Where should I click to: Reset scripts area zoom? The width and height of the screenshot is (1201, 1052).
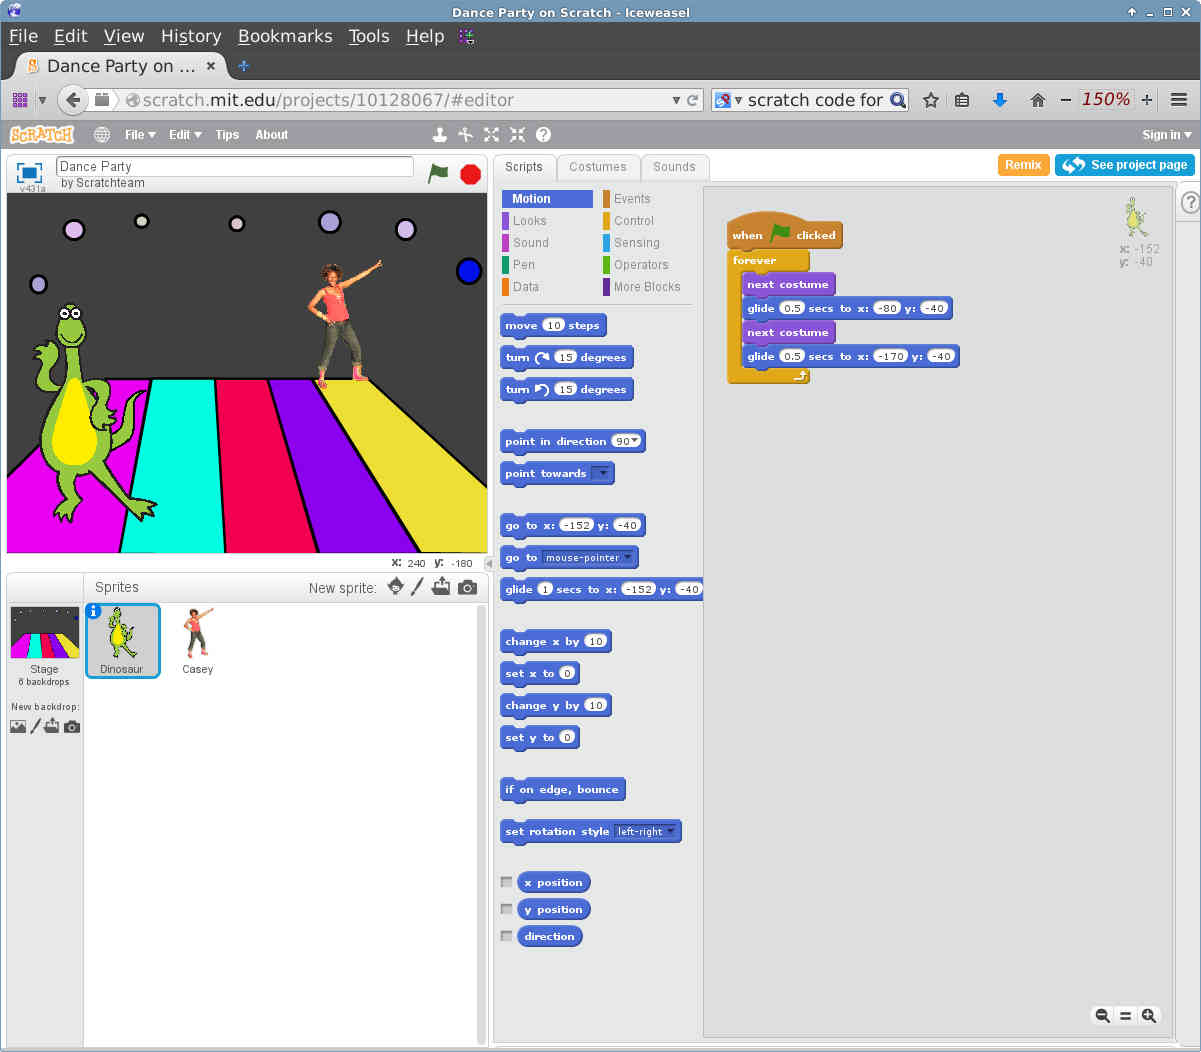coord(1125,1015)
